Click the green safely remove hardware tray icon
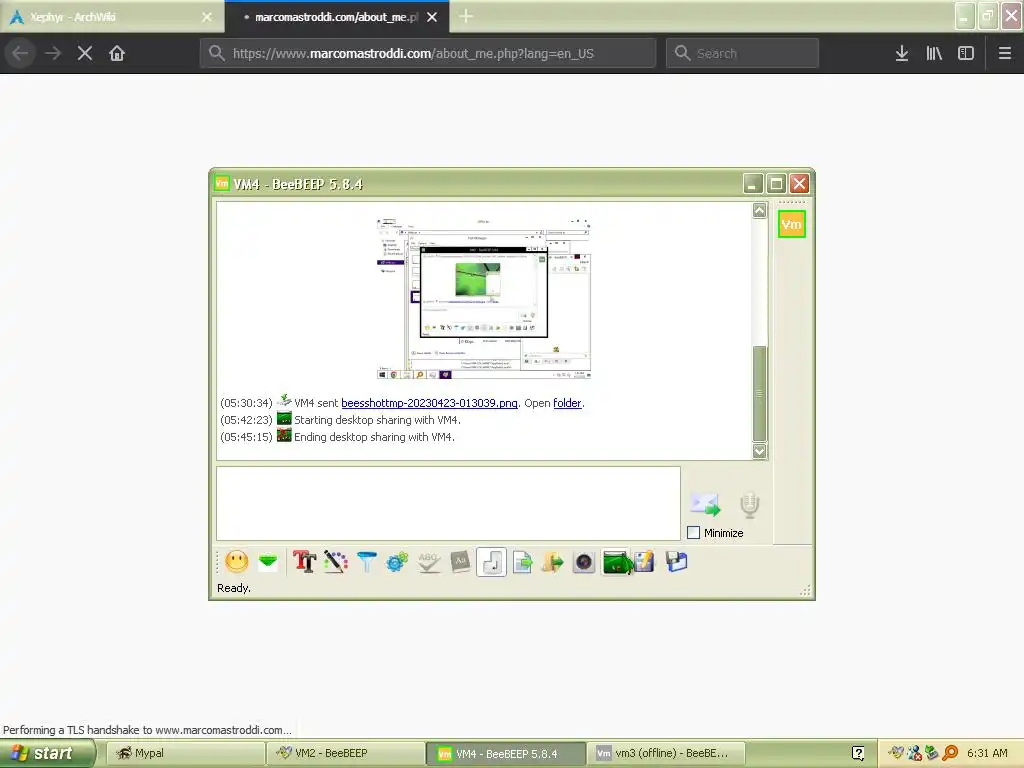Screen dimensions: 1024x768 tap(932, 753)
